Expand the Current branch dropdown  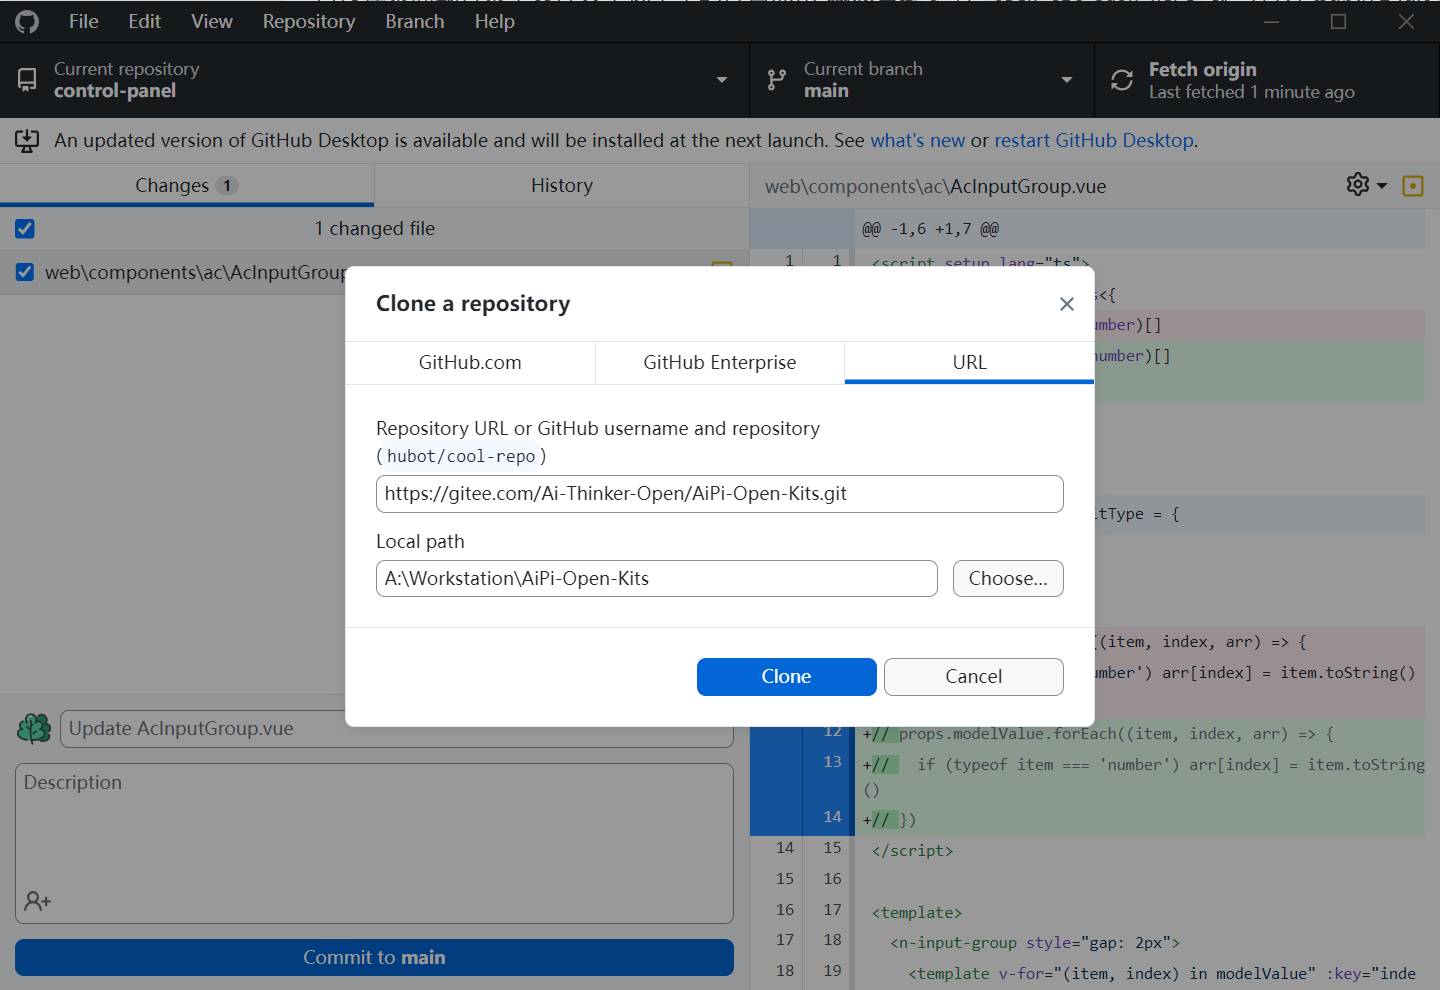click(x=1067, y=80)
